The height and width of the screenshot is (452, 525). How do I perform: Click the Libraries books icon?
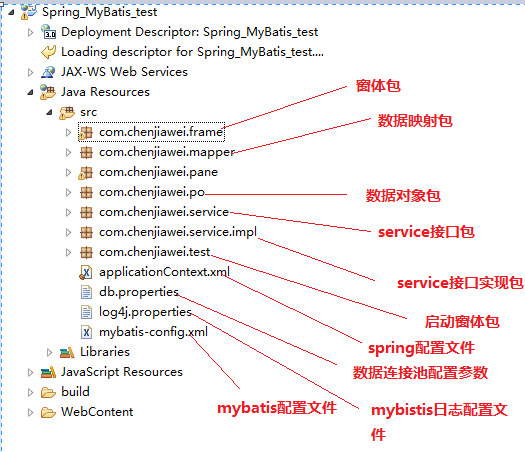(67, 352)
